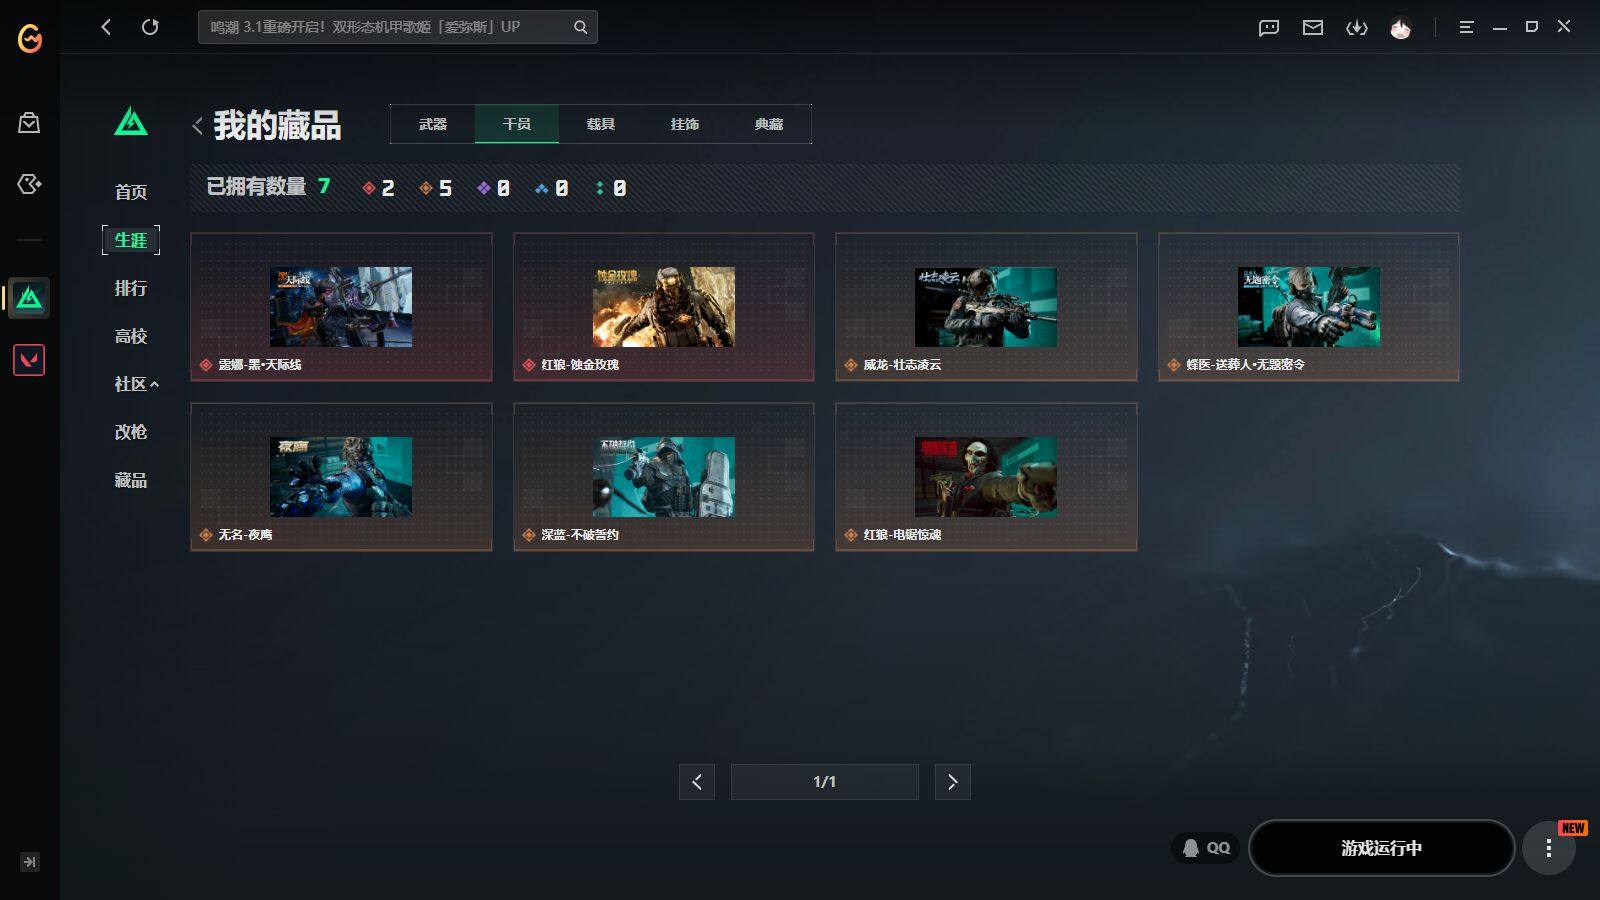Open the 无名-夜鹰 skin card

click(x=341, y=477)
